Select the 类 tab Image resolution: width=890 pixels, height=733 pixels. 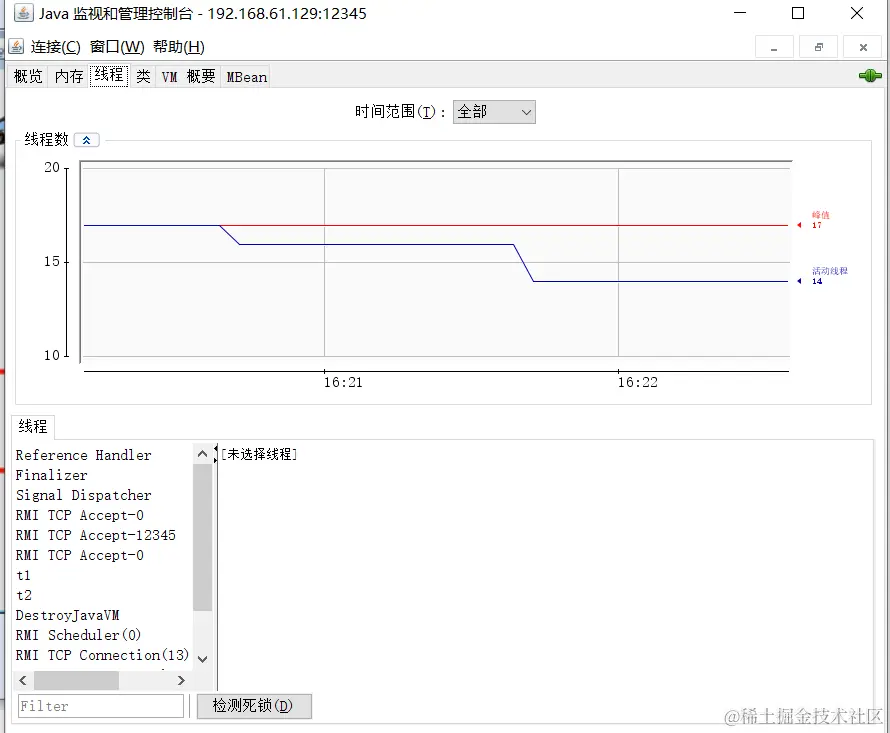[142, 76]
